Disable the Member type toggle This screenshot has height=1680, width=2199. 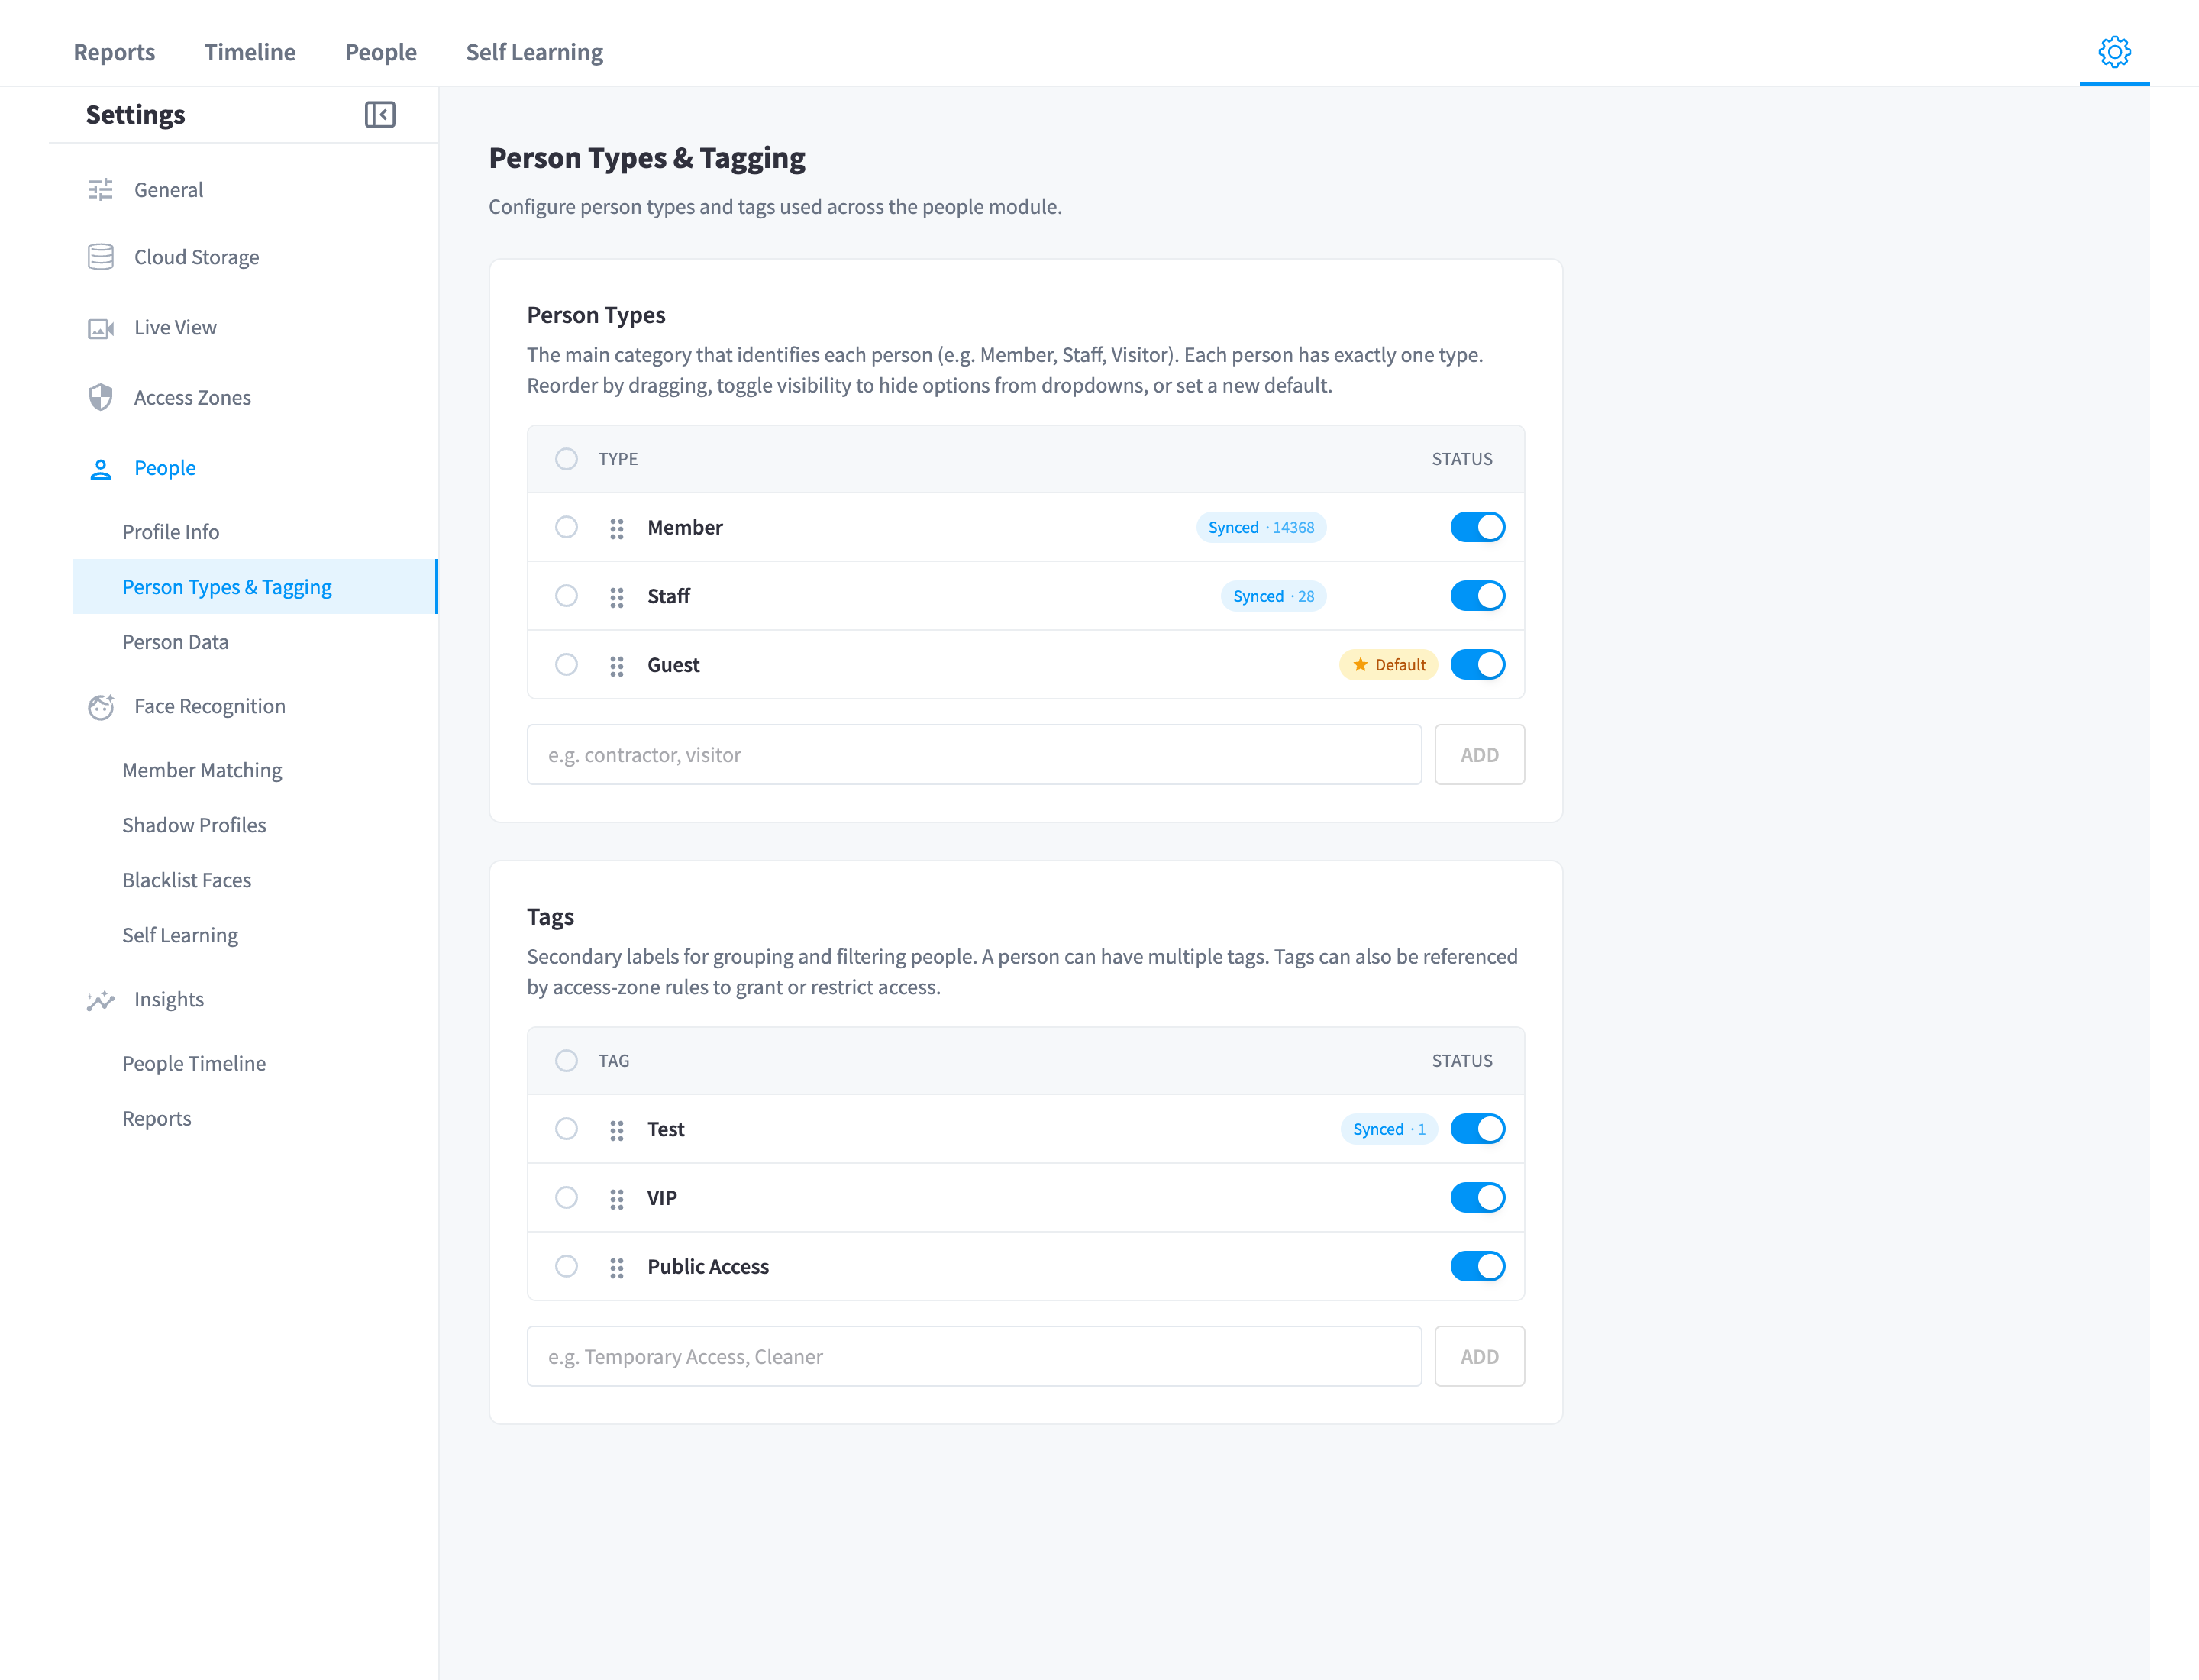pyautogui.click(x=1477, y=527)
